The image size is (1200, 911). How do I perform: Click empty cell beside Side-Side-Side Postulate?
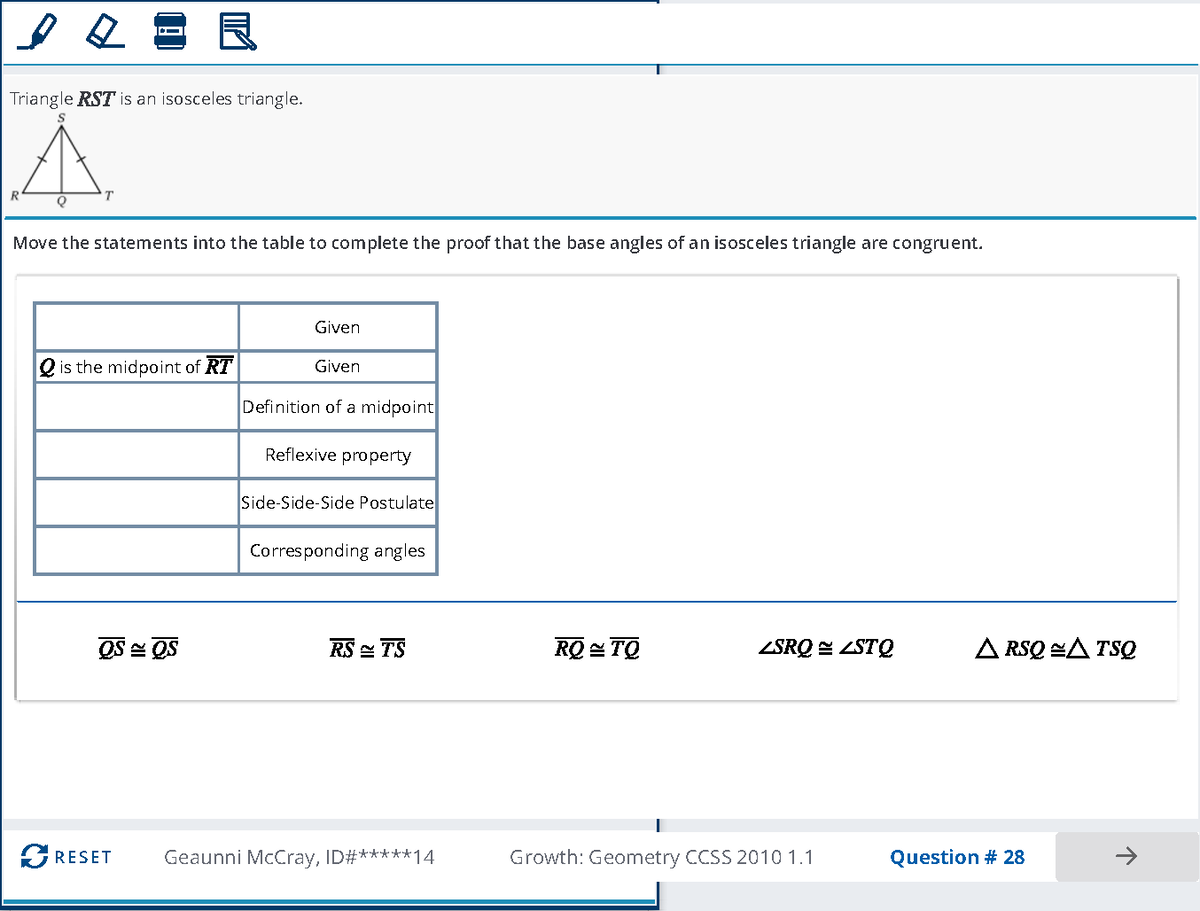pos(137,502)
